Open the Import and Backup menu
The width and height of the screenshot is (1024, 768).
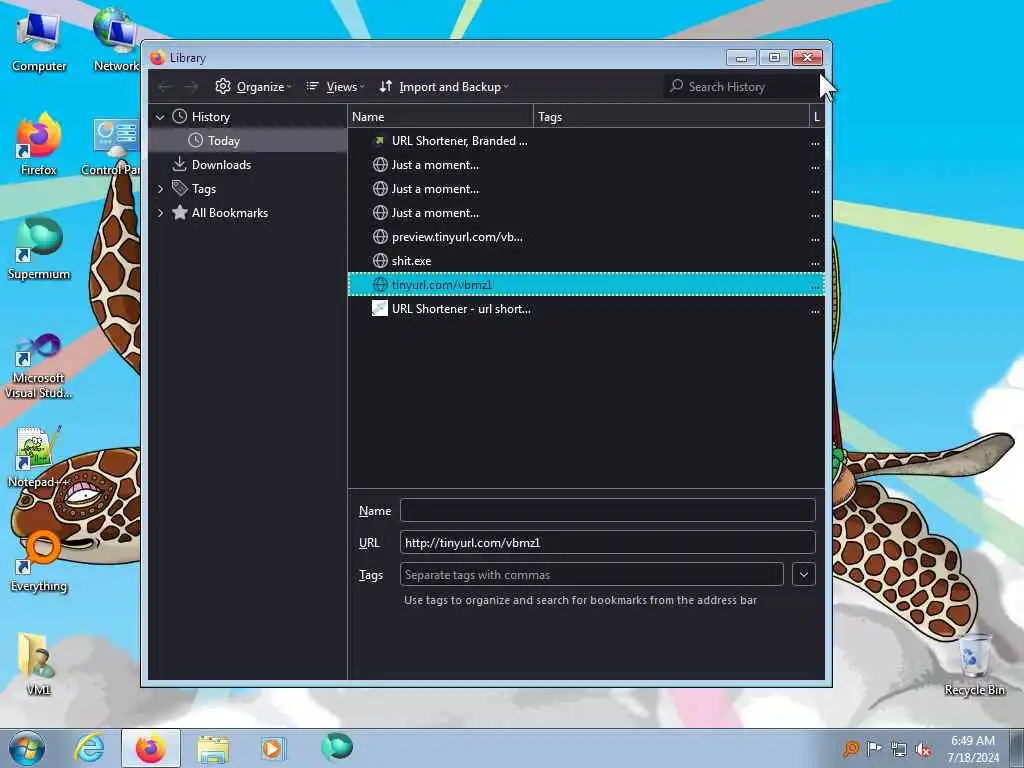click(x=444, y=87)
